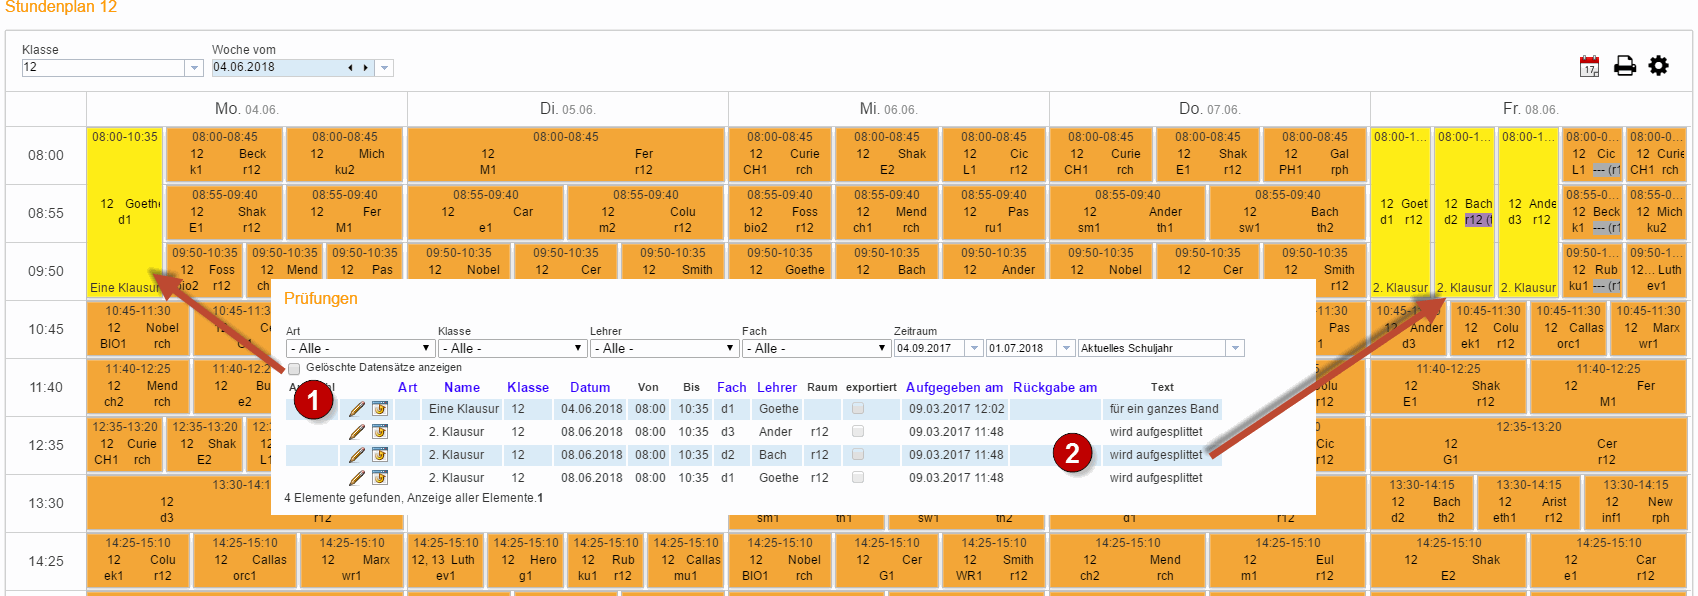The width and height of the screenshot is (1698, 596).
Task: Click the '09.03.2017 12:02' Aufgegeben cell
Action: pos(957,409)
